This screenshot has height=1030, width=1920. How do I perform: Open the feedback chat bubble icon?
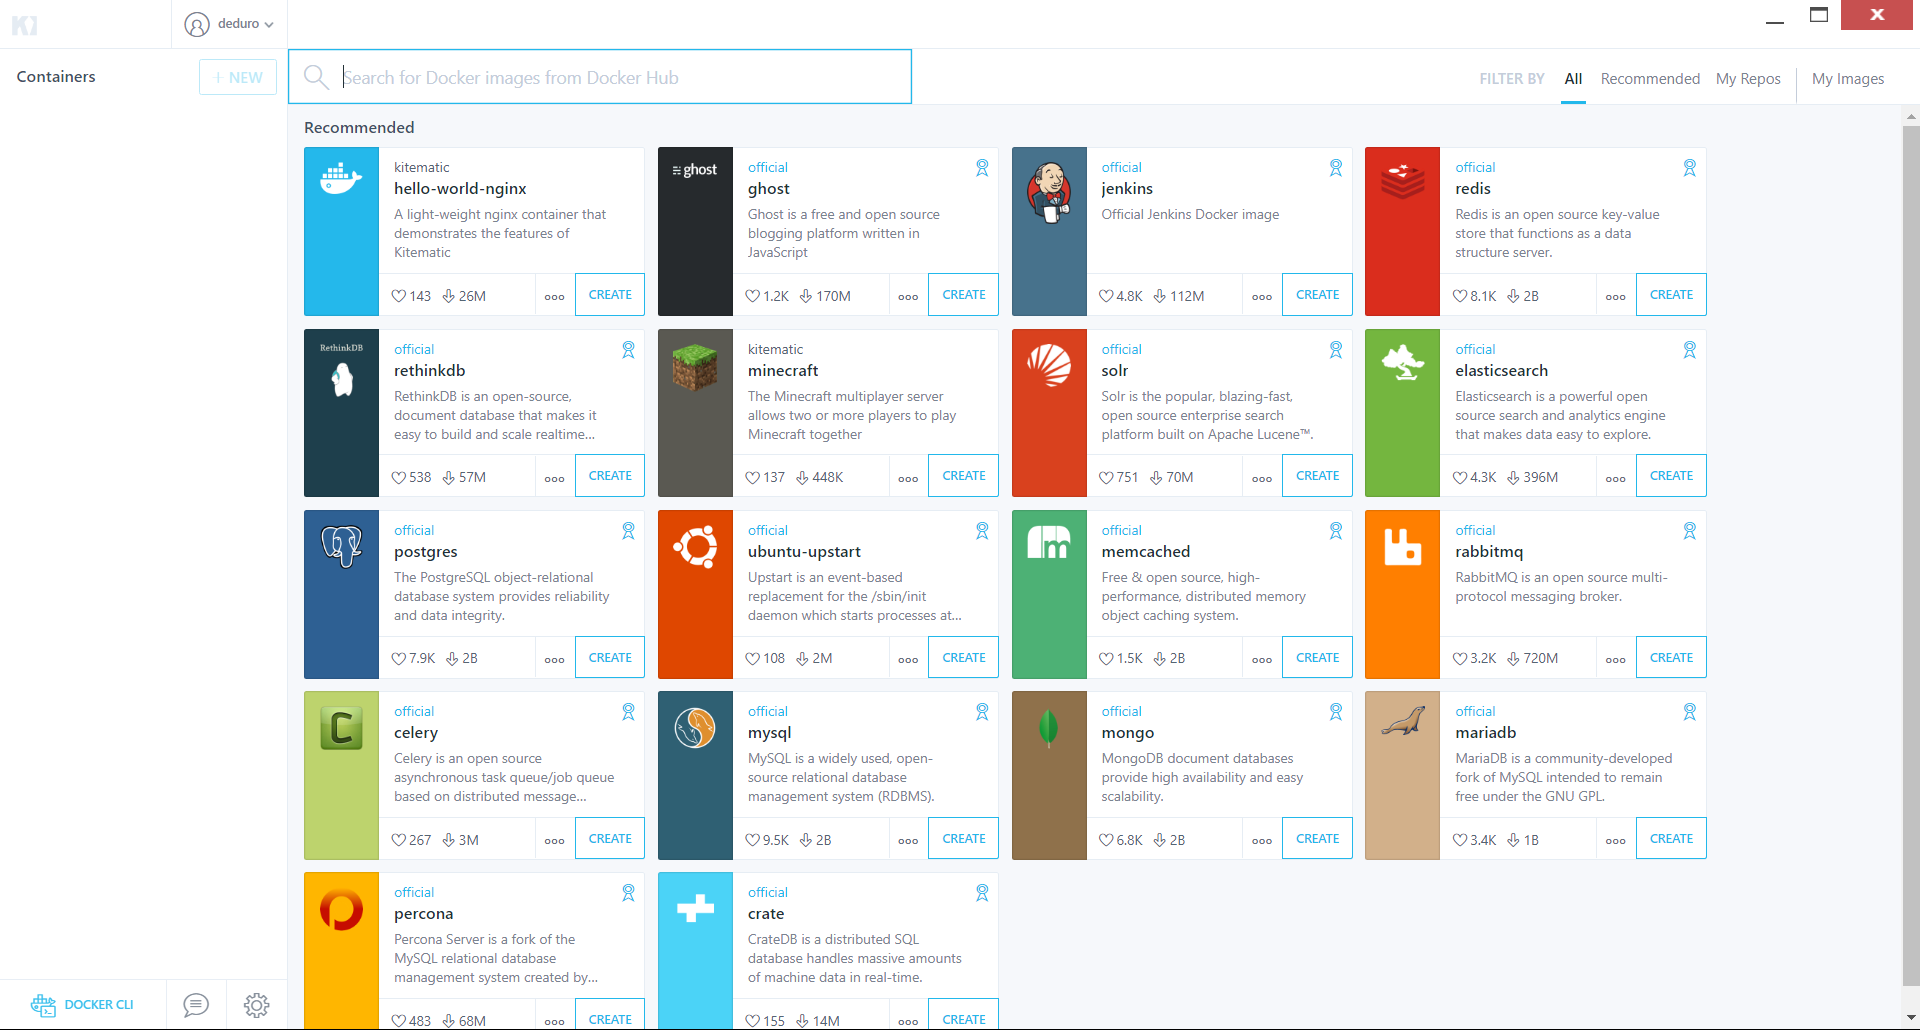[196, 1004]
